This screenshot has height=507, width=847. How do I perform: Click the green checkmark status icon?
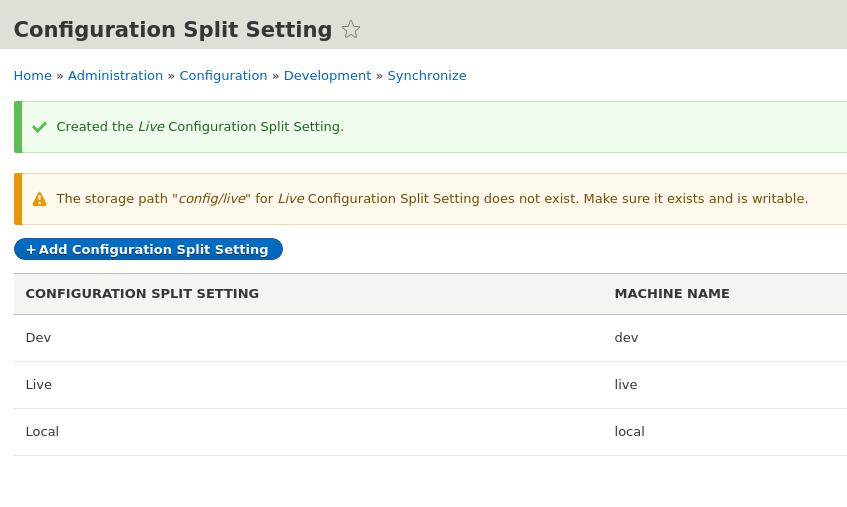[x=39, y=127]
